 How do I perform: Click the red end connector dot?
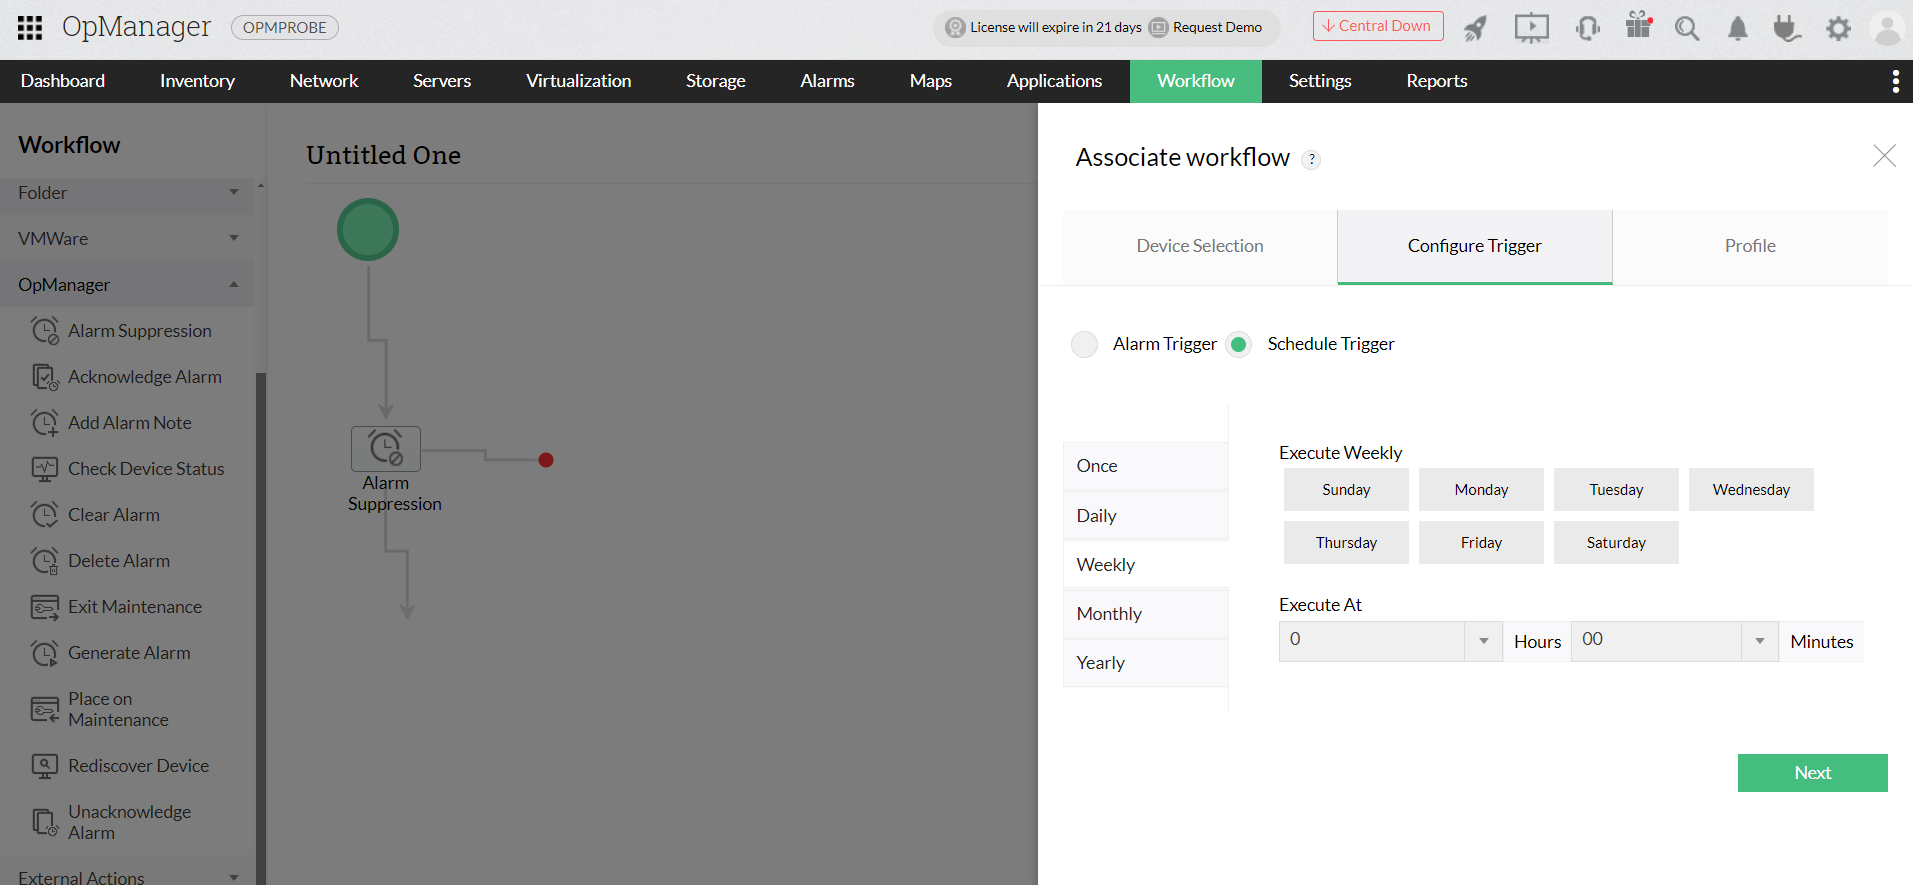coord(546,460)
